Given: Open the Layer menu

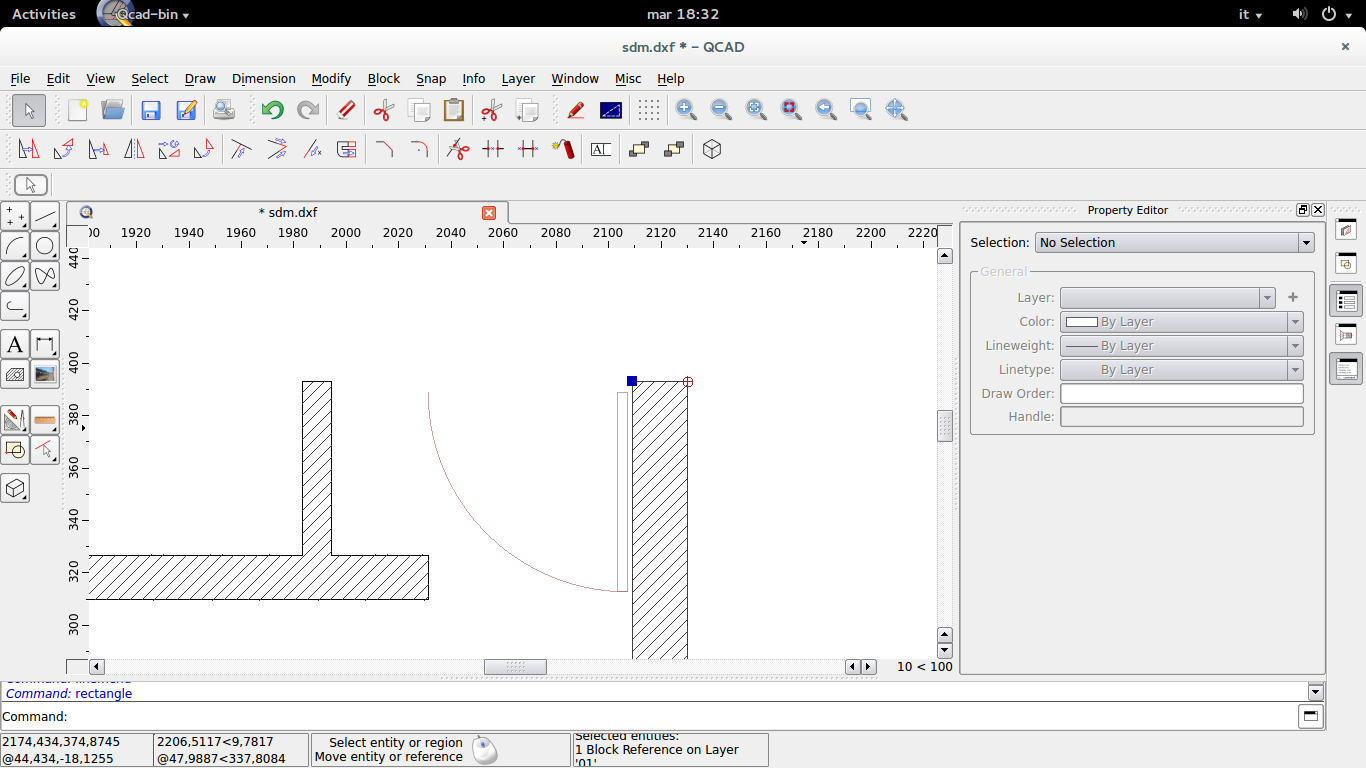Looking at the screenshot, I should pyautogui.click(x=518, y=78).
